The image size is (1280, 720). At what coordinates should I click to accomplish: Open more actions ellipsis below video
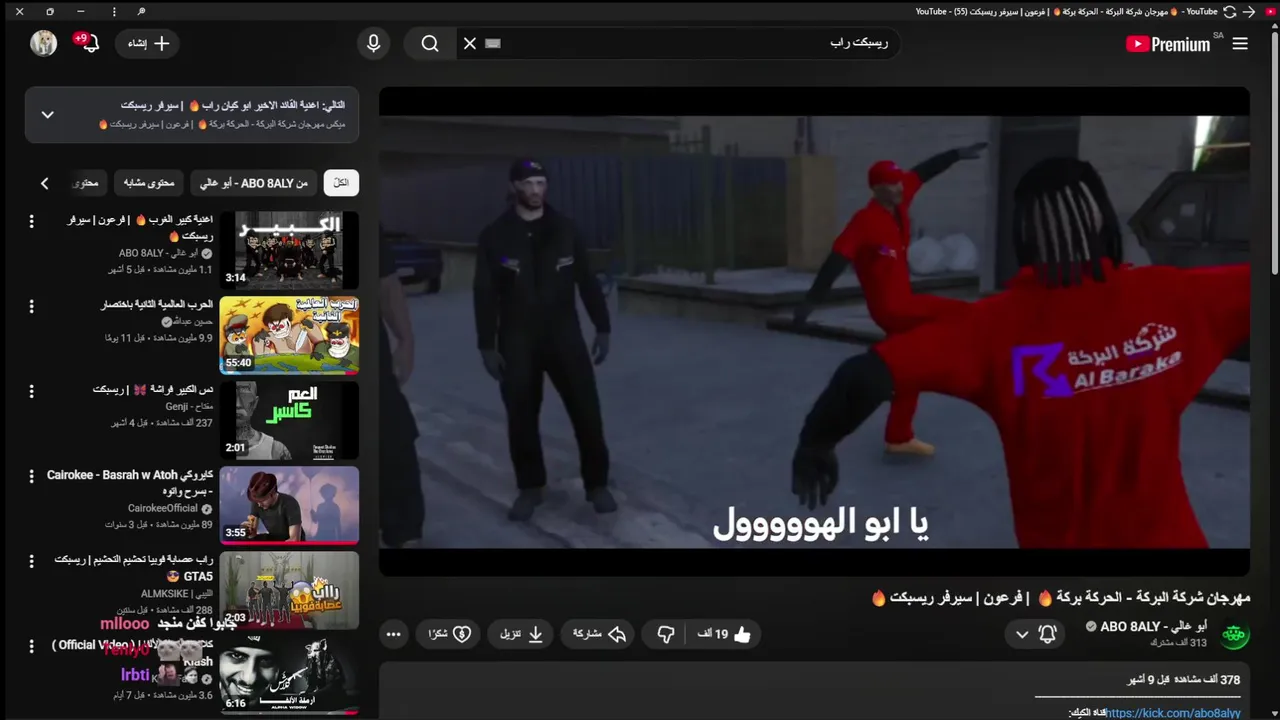394,634
